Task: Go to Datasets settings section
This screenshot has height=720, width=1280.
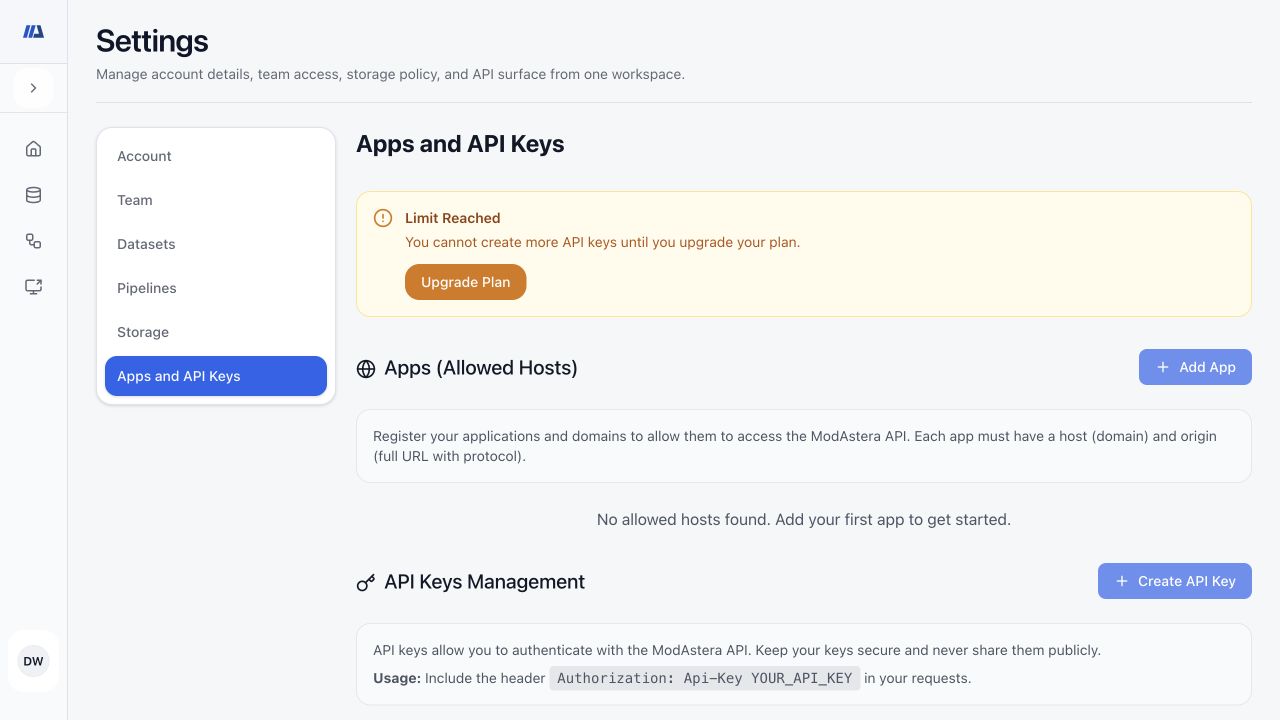Action: [x=216, y=244]
